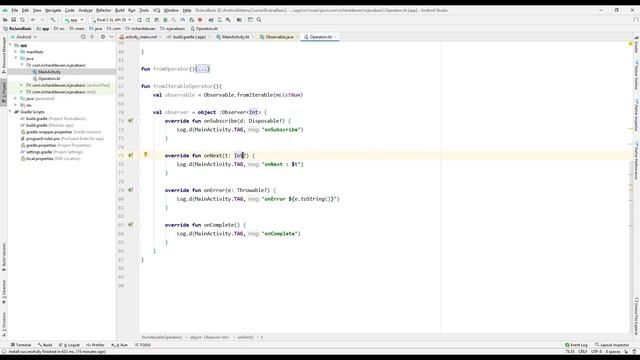Viewport: 640px width, 360px height.
Task: Click the Debug app bug icon
Action: pyautogui.click(x=165, y=20)
